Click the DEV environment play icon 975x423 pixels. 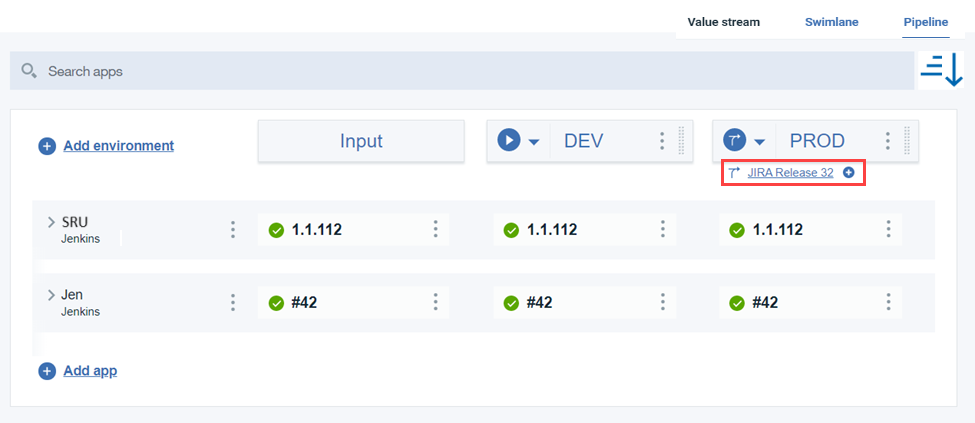(x=509, y=141)
